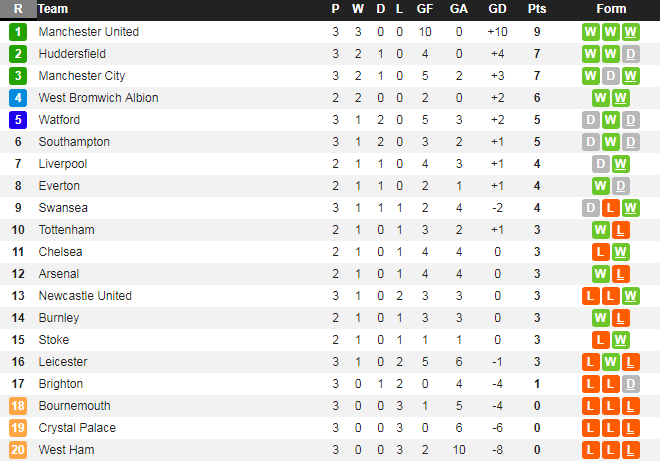The width and height of the screenshot is (660, 461).
Task: Click Newcastle United's win form badge
Action: [x=630, y=296]
